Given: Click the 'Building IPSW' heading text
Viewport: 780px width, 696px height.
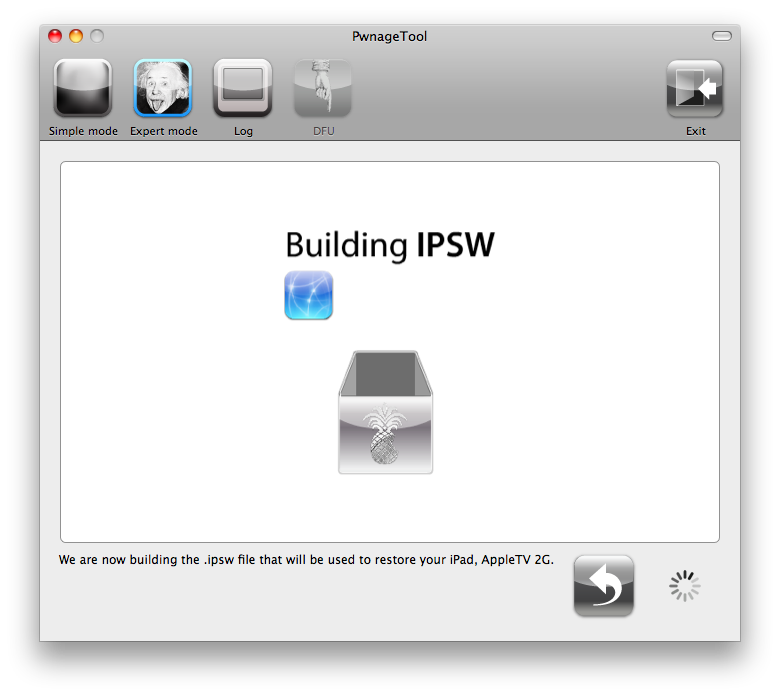Looking at the screenshot, I should 390,245.
